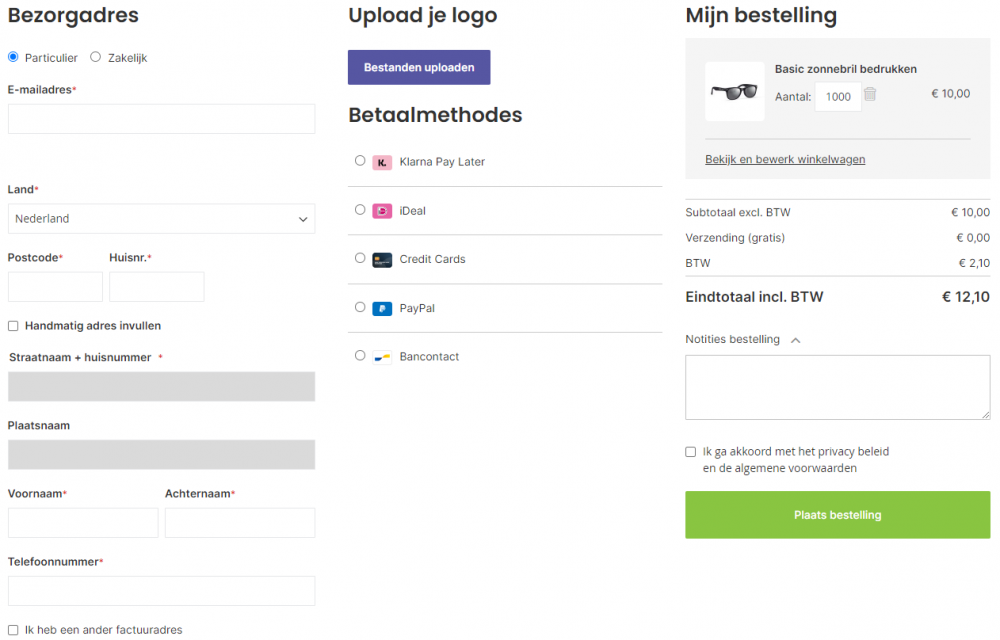Click the PayPal logo icon
Viewport: 1000px width, 640px height.
pyautogui.click(x=382, y=309)
